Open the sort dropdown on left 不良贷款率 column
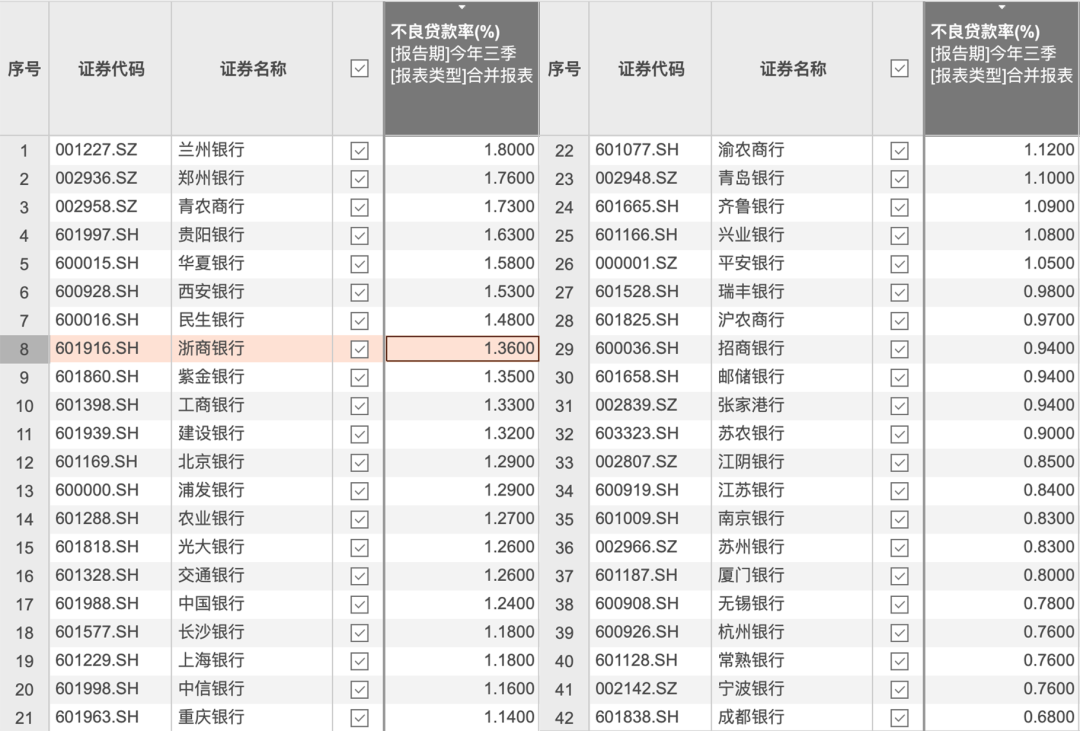 click(462, 8)
